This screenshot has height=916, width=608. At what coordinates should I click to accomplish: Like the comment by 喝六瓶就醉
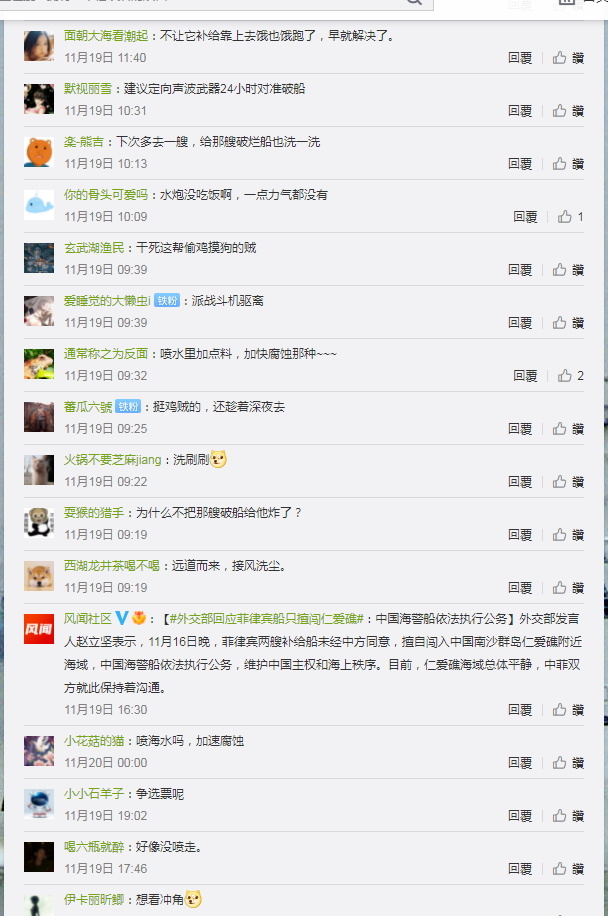[x=568, y=869]
